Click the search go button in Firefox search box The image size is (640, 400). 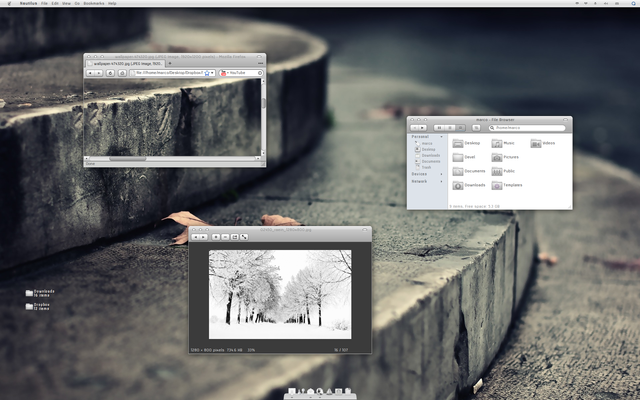point(260,73)
